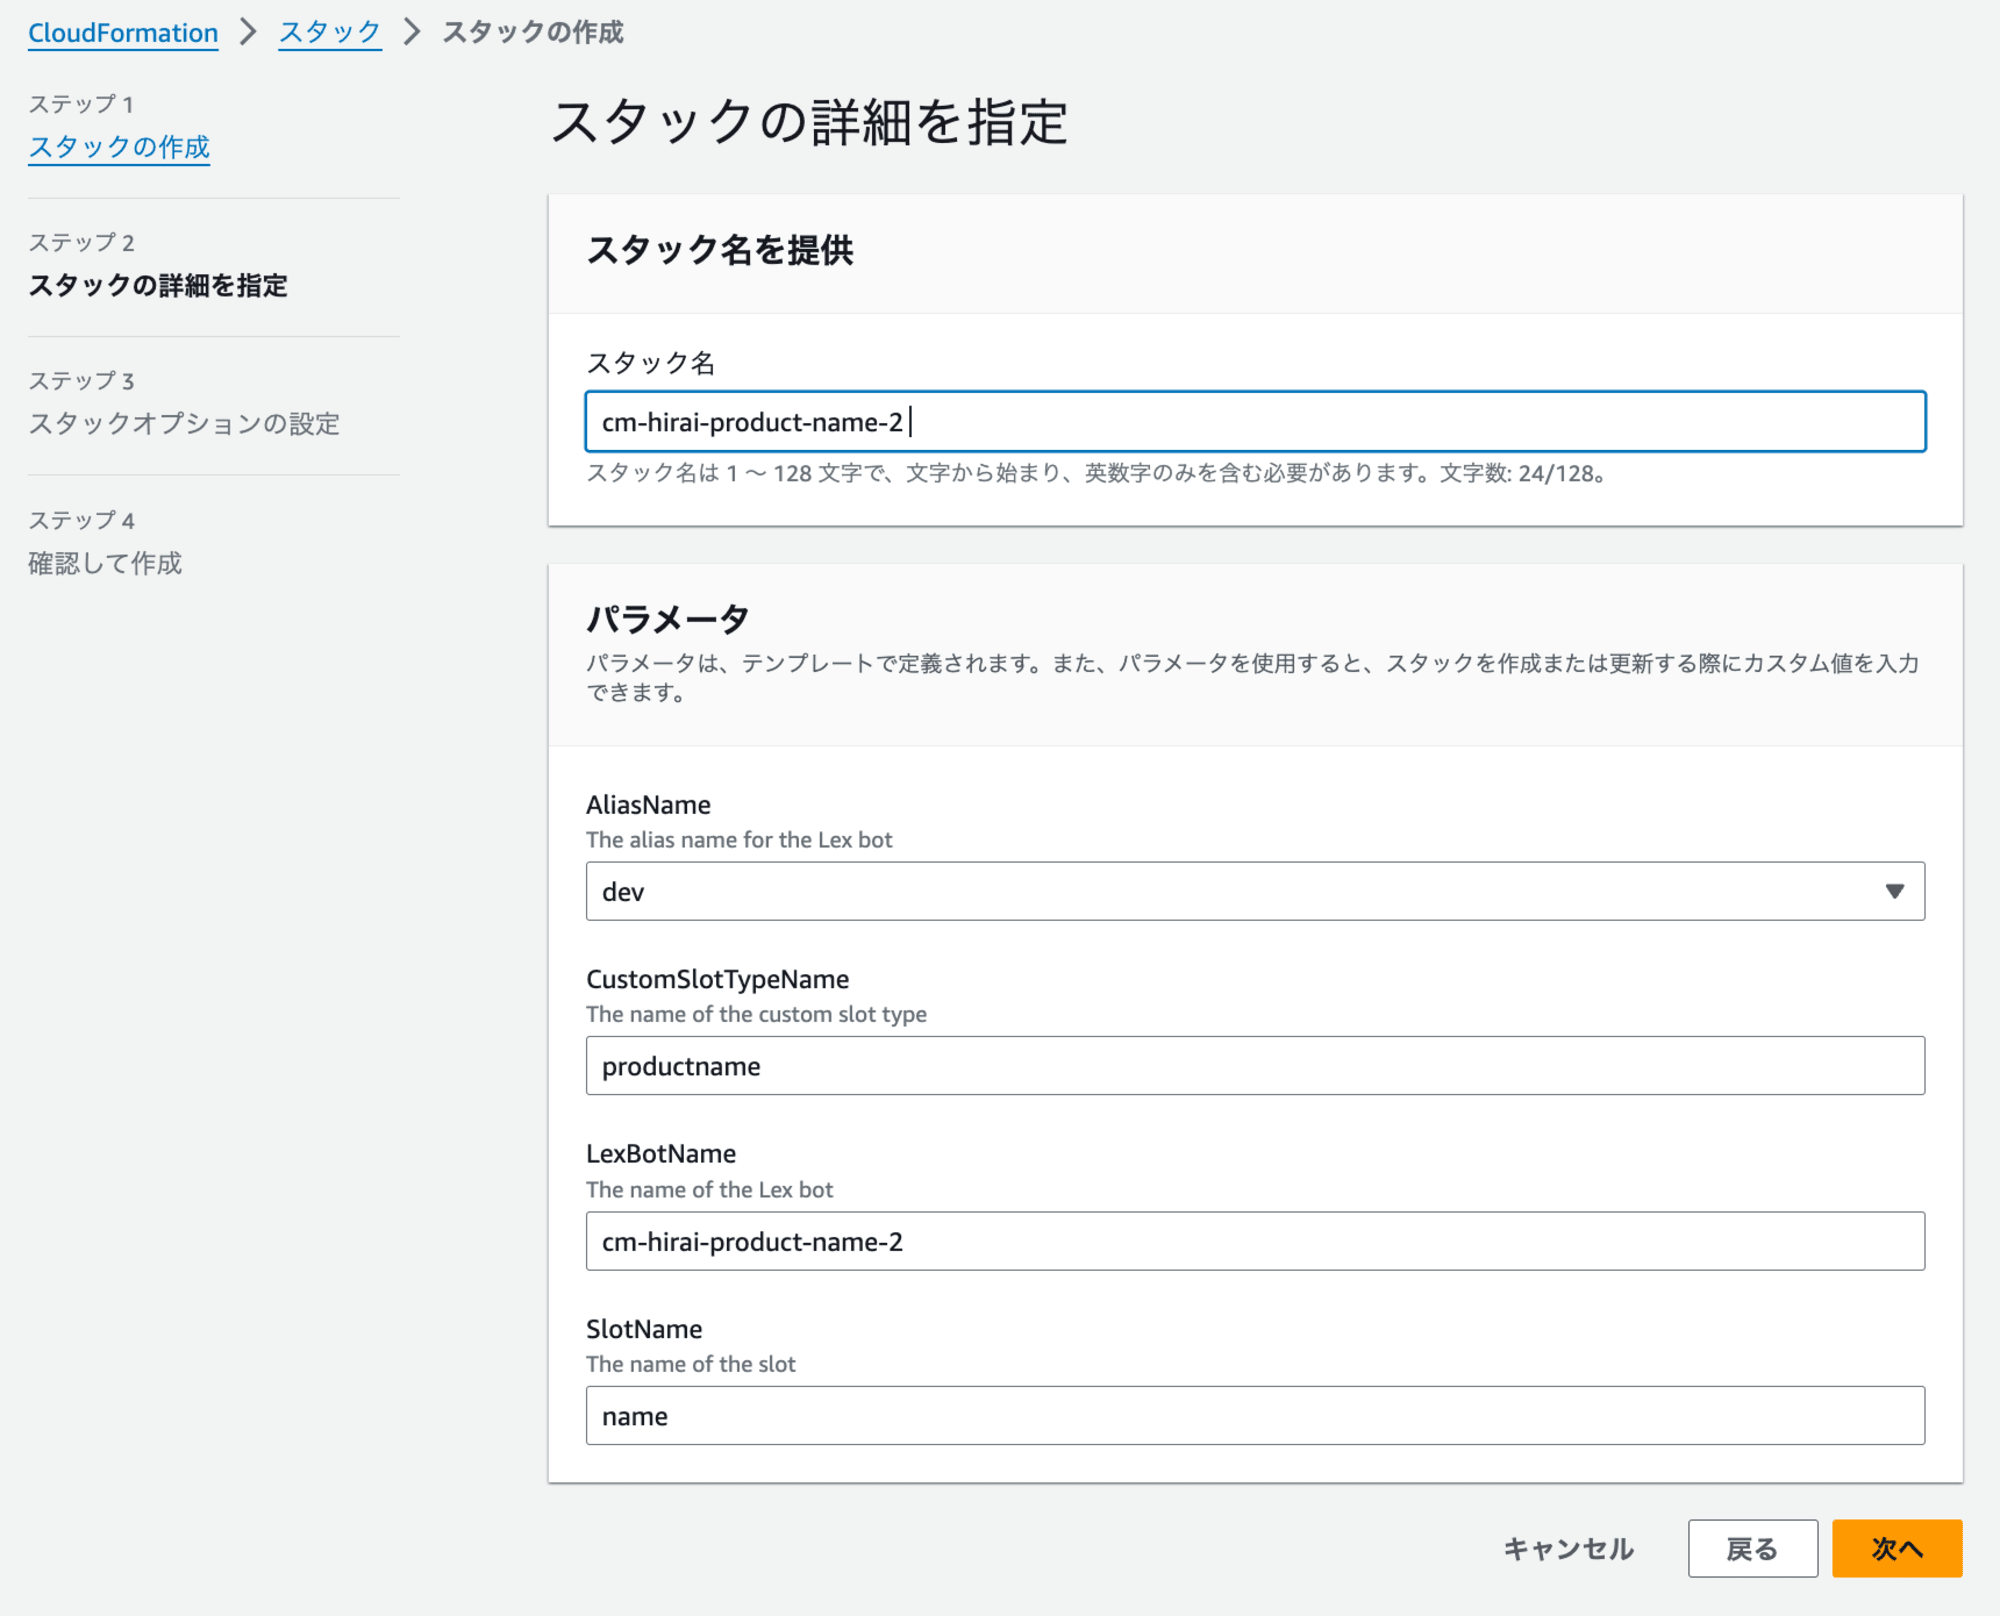This screenshot has width=2000, height=1616.
Task: Click the ステップ 1 label
Action: point(81,104)
